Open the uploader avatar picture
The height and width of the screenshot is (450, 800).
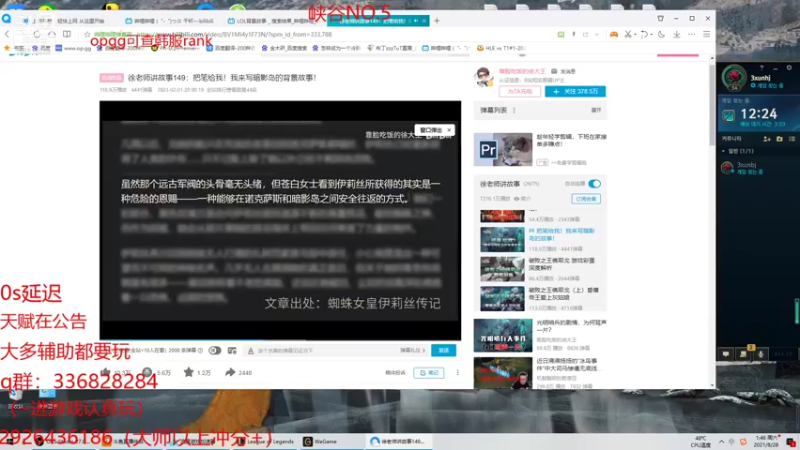click(483, 77)
